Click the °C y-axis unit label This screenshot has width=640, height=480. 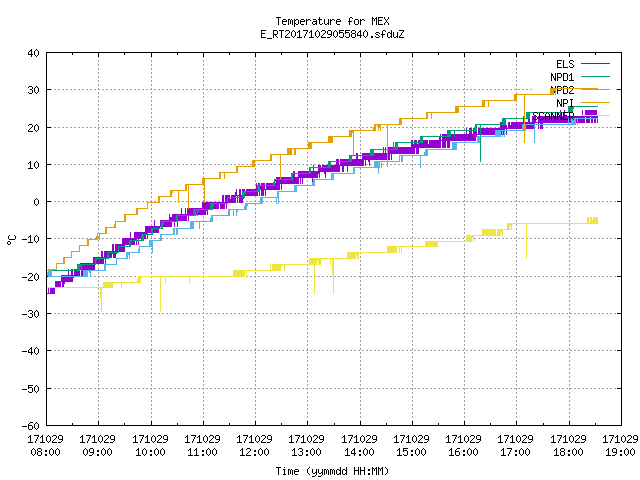pos(11,240)
